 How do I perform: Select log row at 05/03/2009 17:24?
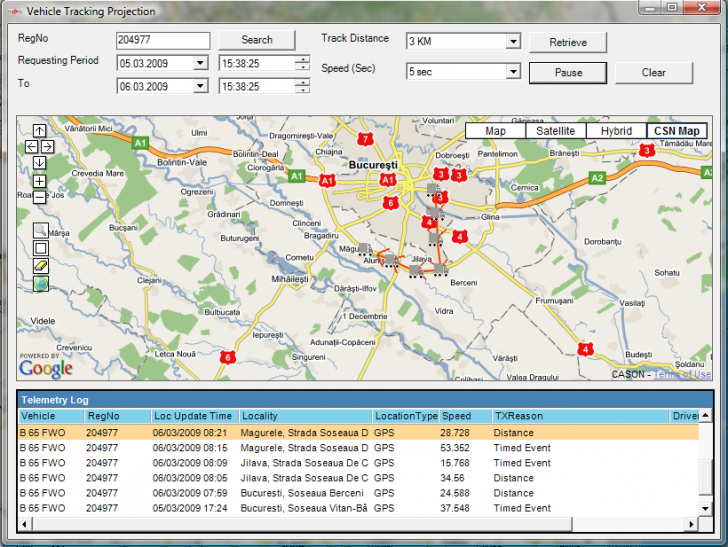tap(358, 508)
